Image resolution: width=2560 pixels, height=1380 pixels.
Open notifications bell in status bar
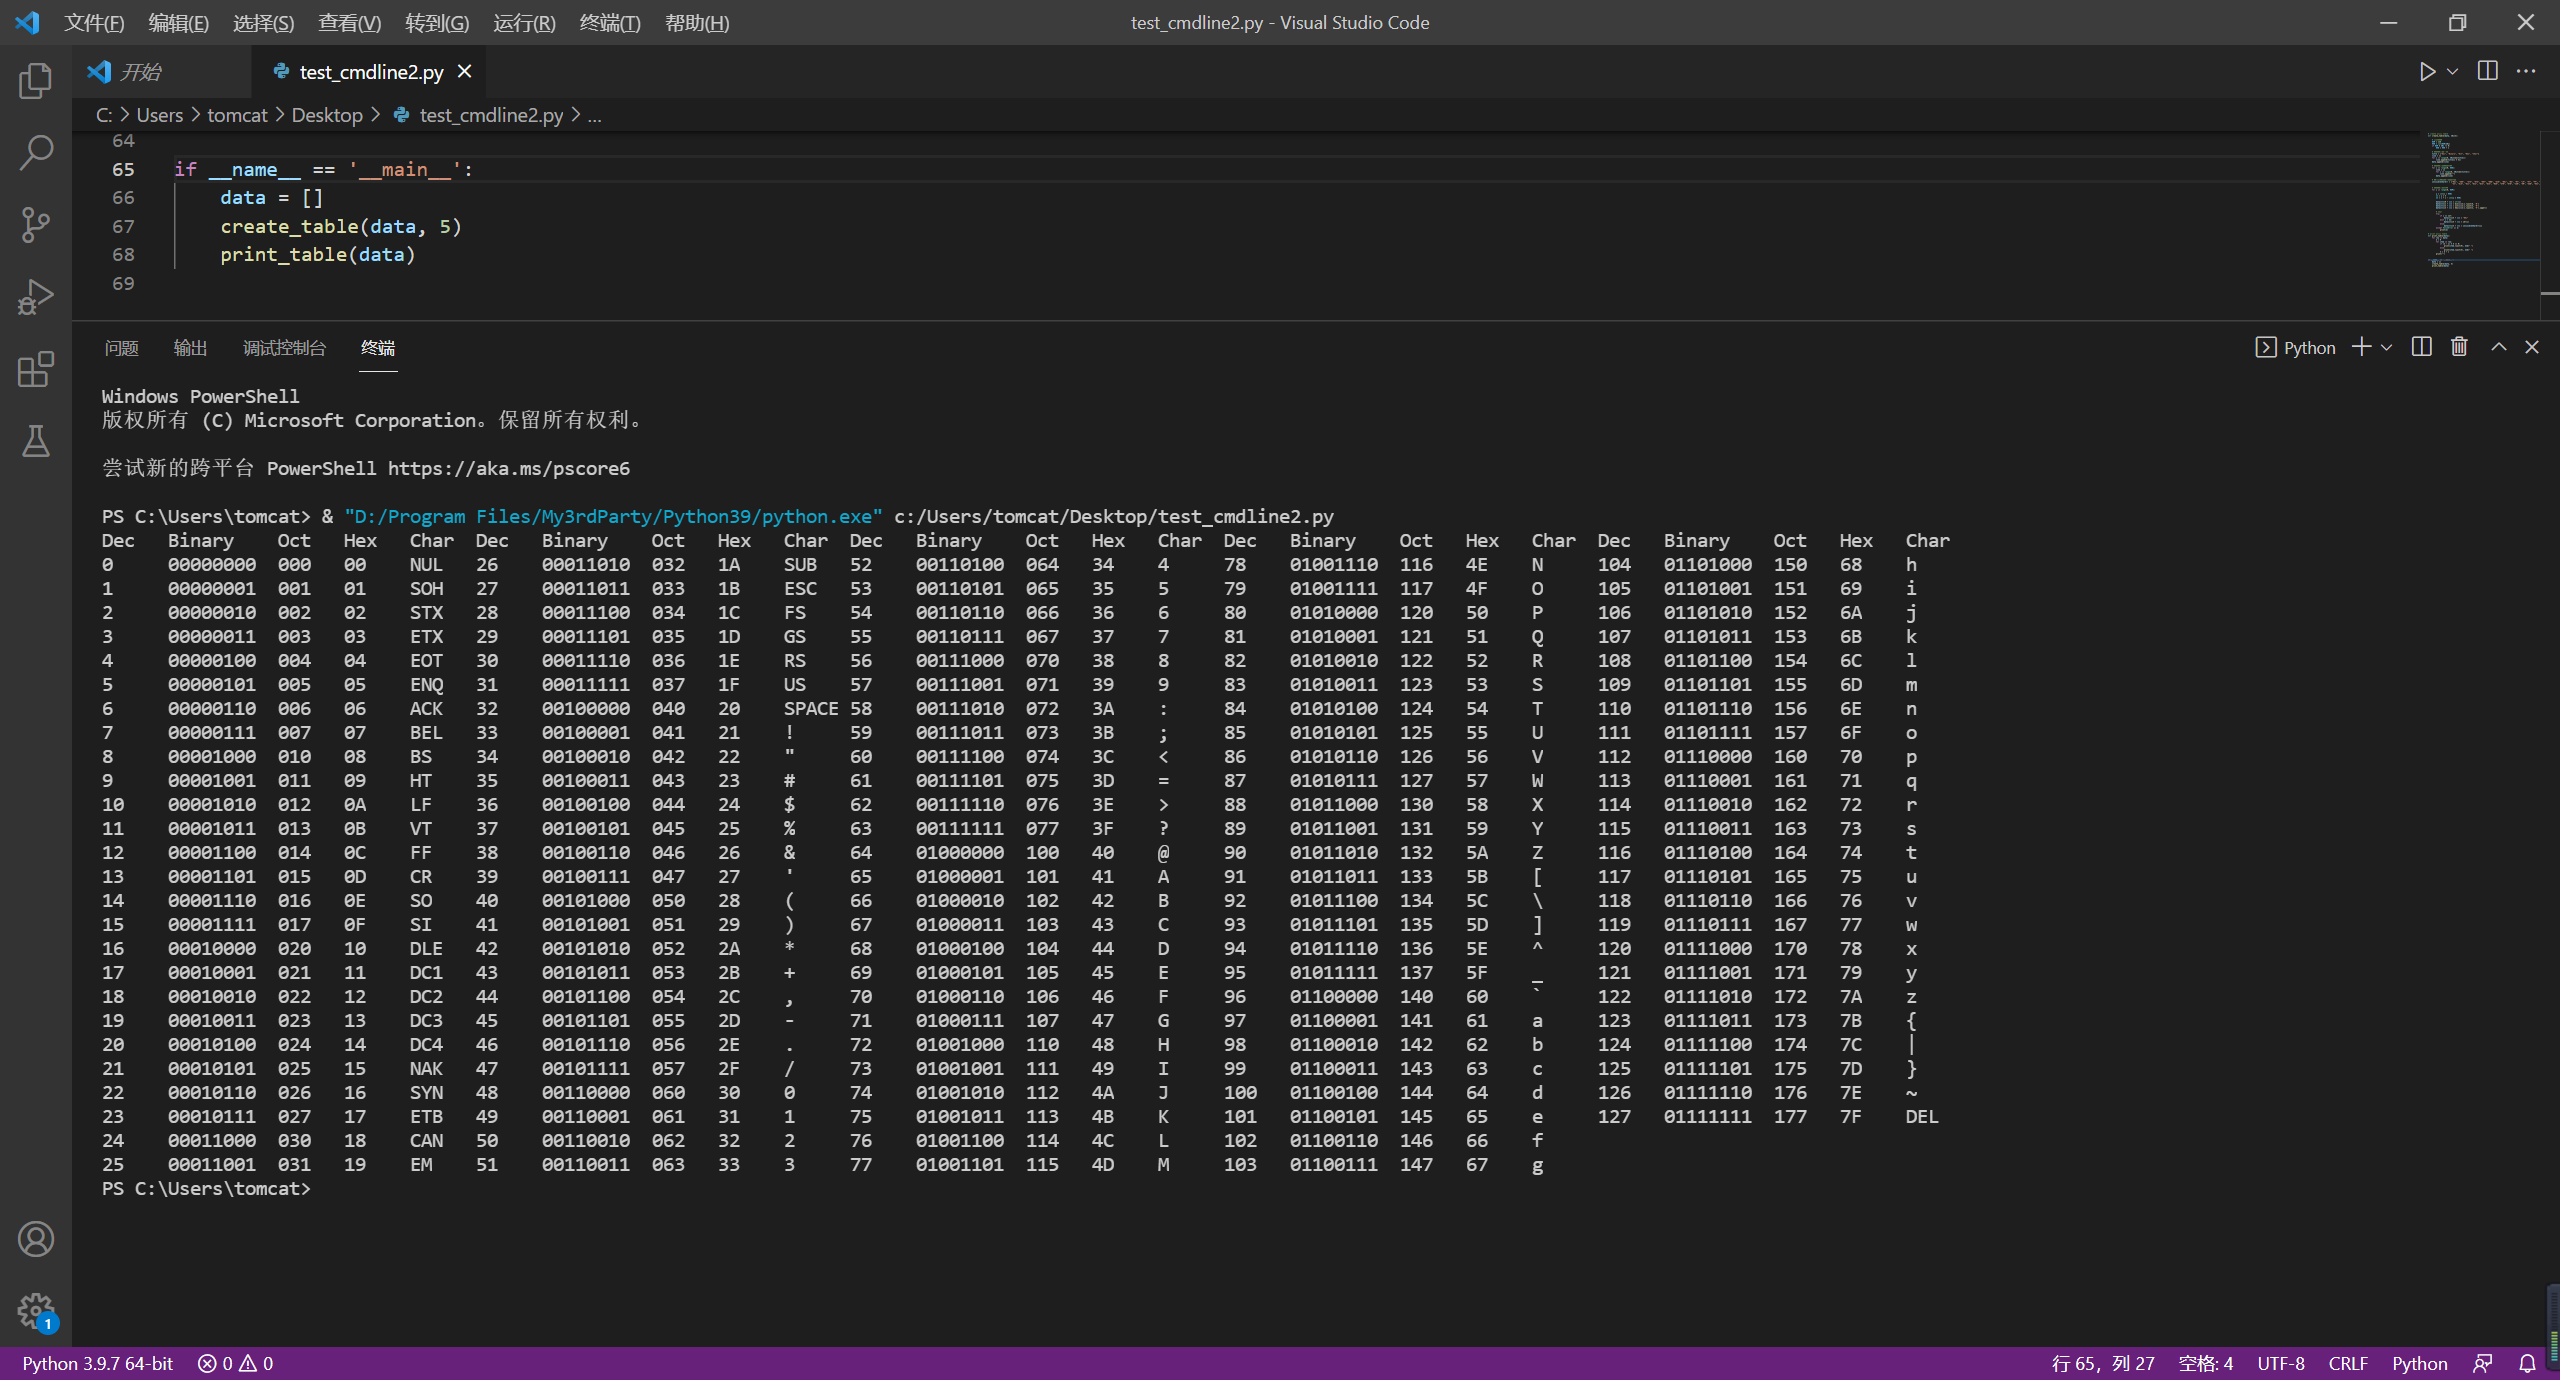coord(2527,1364)
